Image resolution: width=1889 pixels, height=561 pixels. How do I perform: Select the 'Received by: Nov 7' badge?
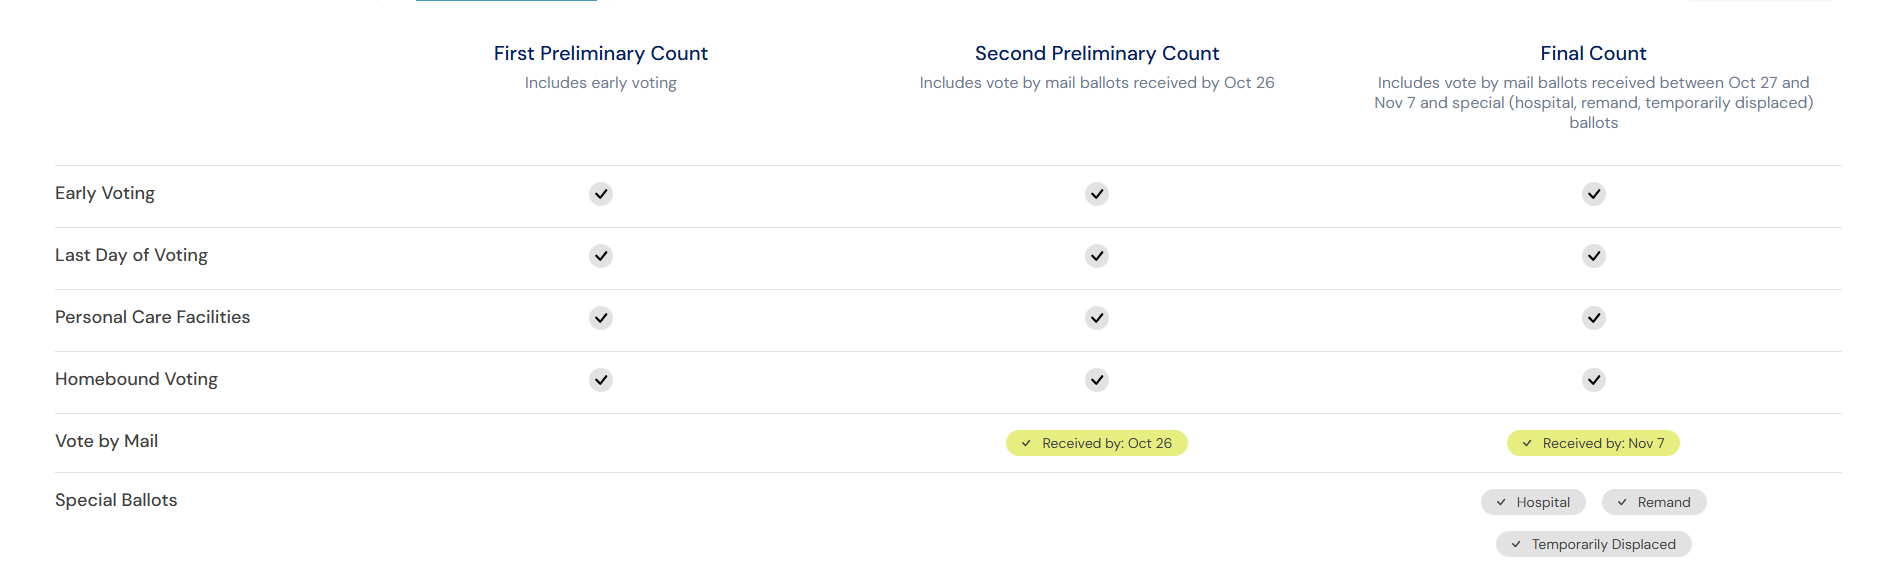point(1593,443)
